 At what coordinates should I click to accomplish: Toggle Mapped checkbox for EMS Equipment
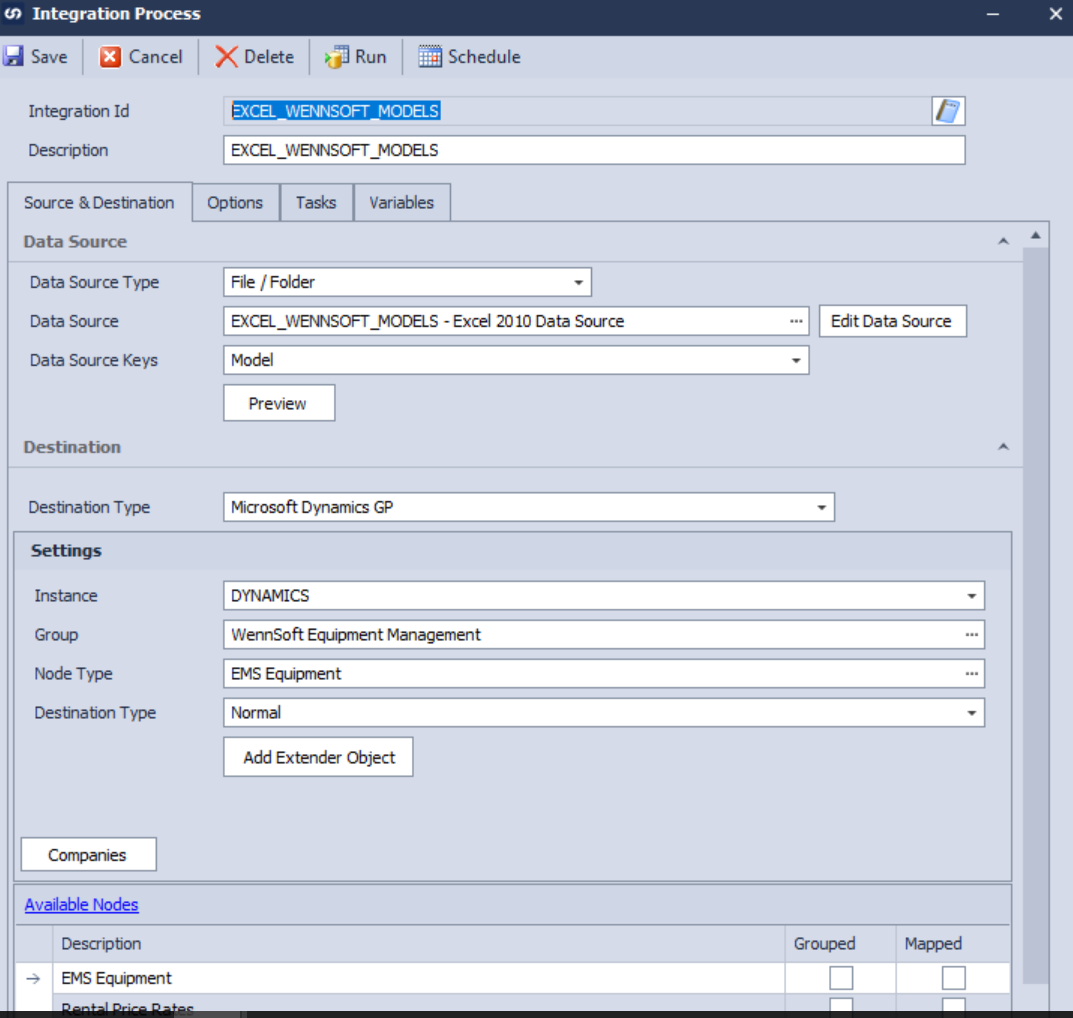(x=953, y=978)
